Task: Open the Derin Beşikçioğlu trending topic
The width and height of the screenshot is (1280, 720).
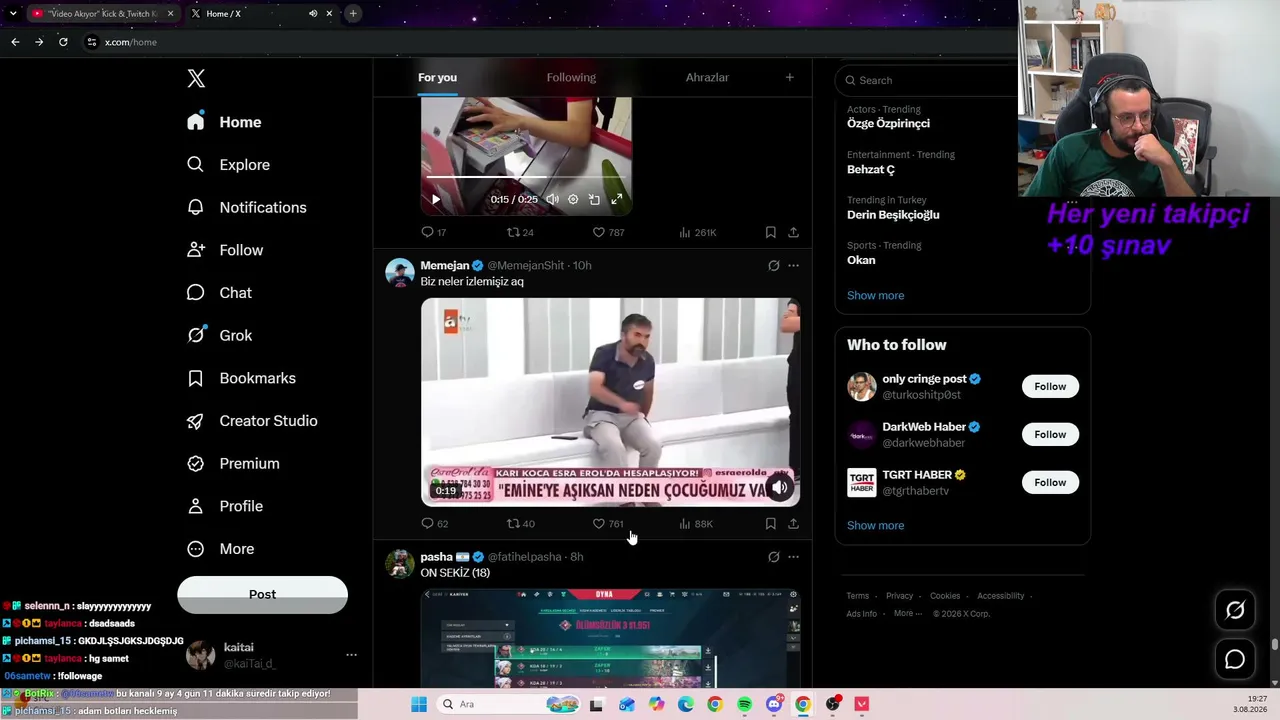Action: click(x=893, y=214)
